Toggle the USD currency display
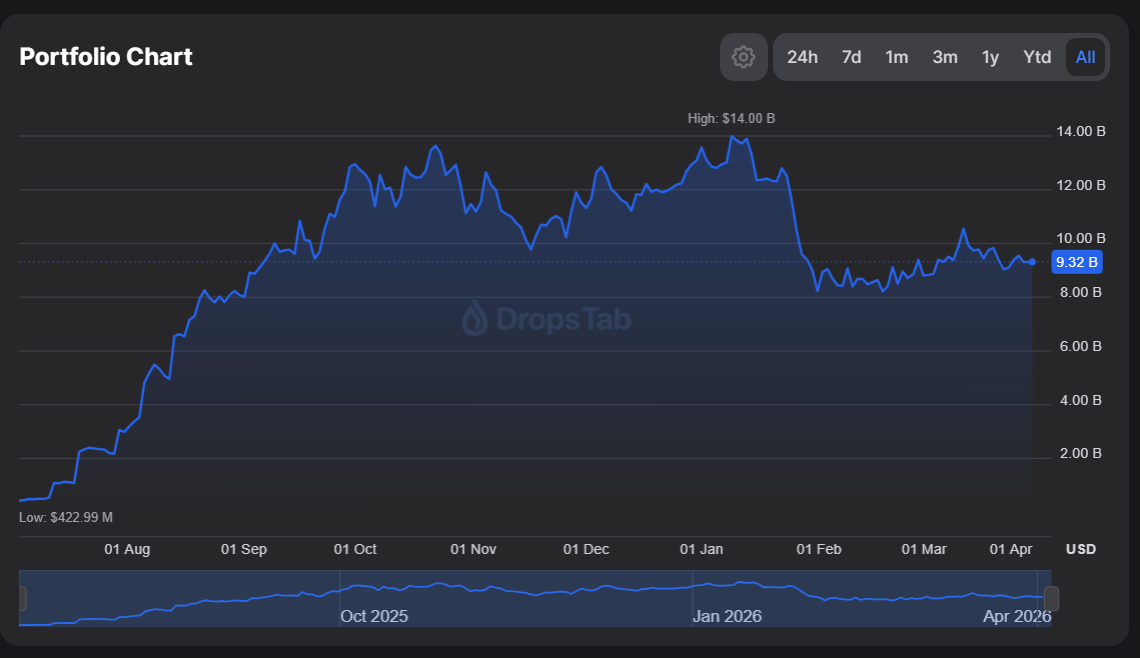The image size is (1140, 658). click(1079, 549)
